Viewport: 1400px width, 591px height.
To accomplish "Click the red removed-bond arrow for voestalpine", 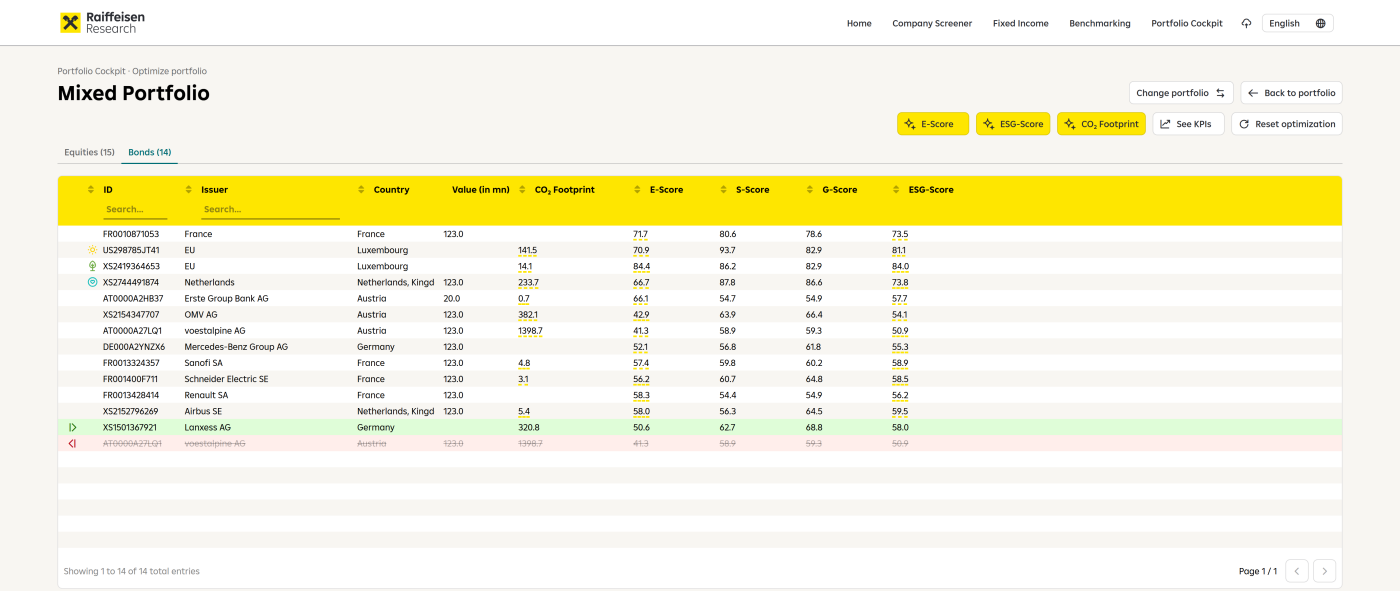I will (x=72, y=443).
